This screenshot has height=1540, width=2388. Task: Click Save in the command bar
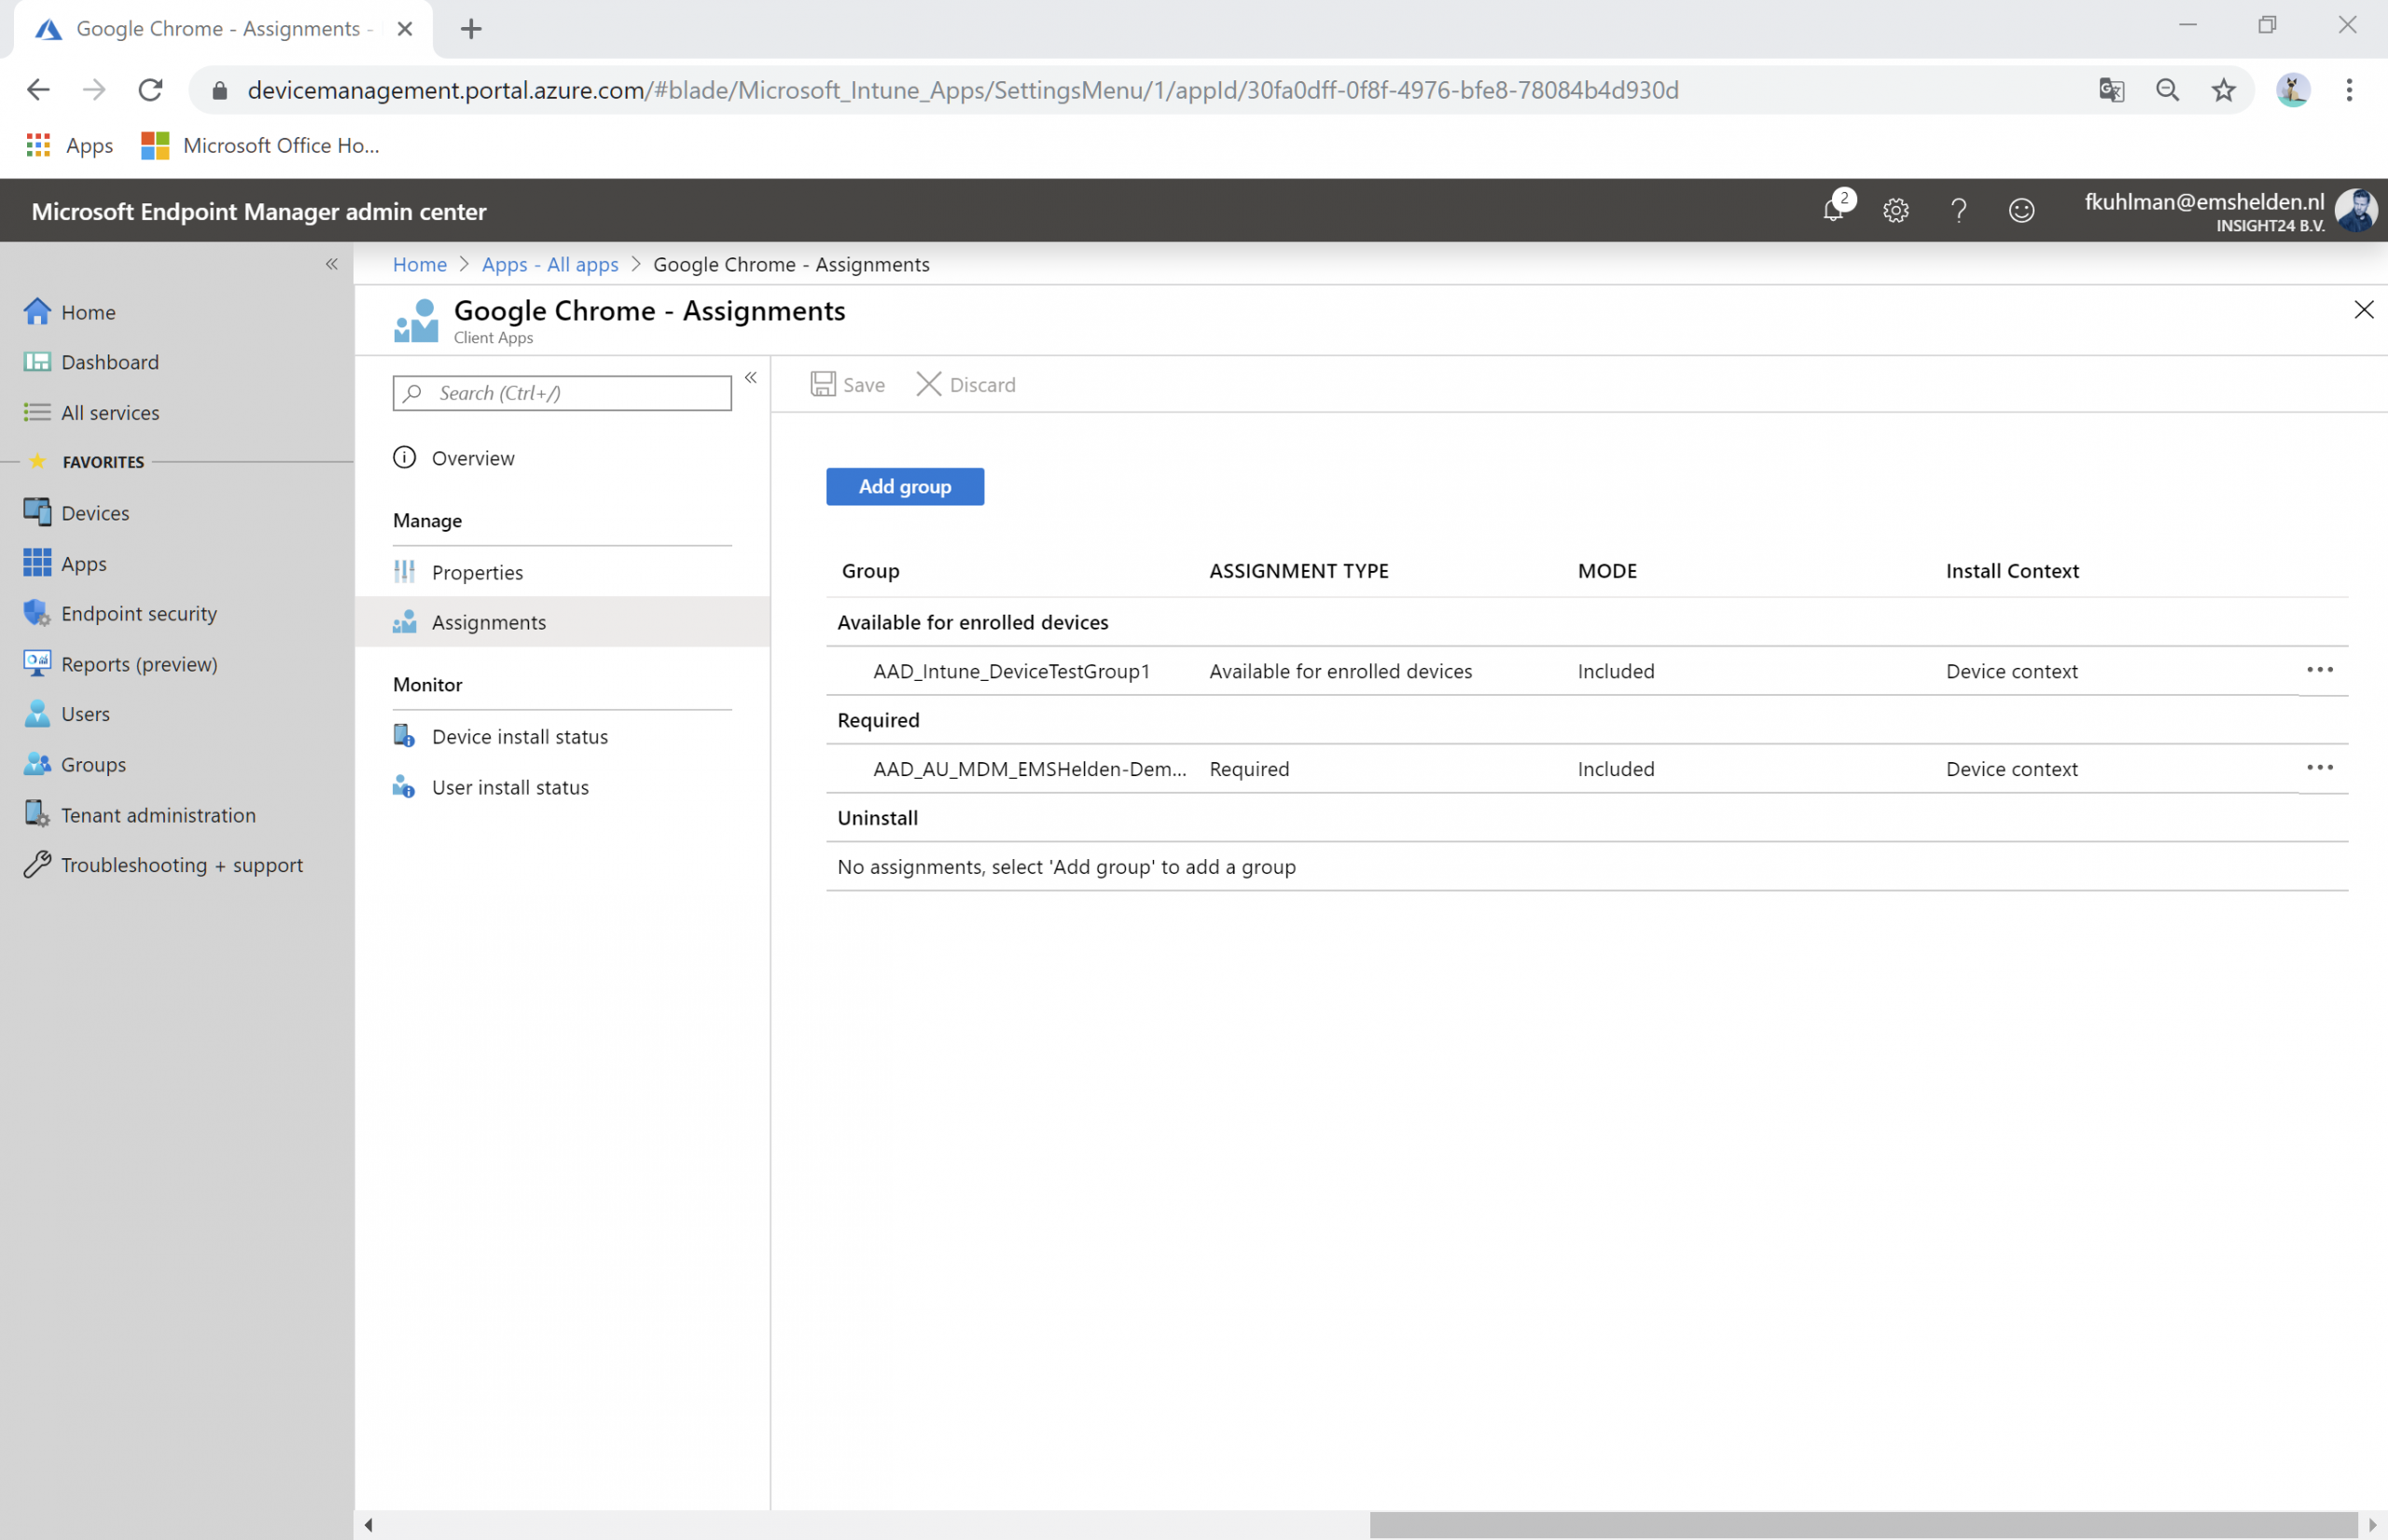(x=848, y=385)
